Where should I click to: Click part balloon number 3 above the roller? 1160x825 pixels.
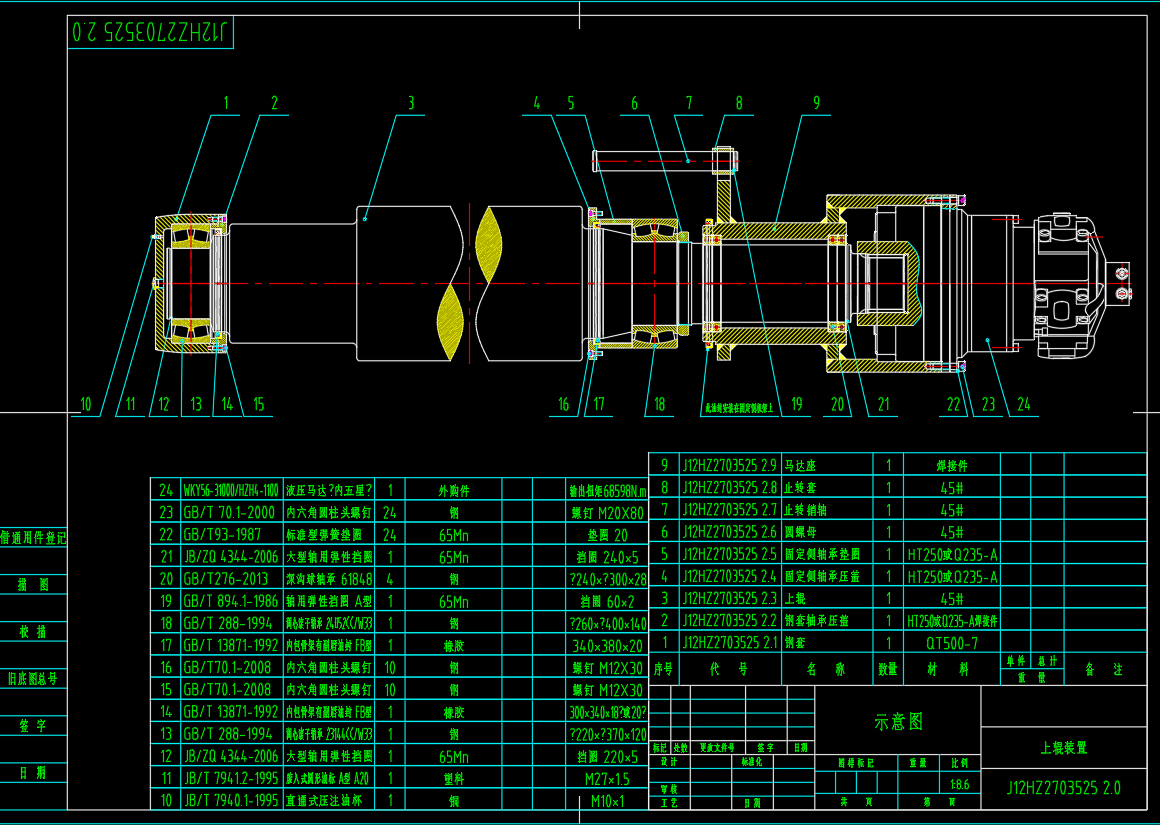(x=410, y=103)
